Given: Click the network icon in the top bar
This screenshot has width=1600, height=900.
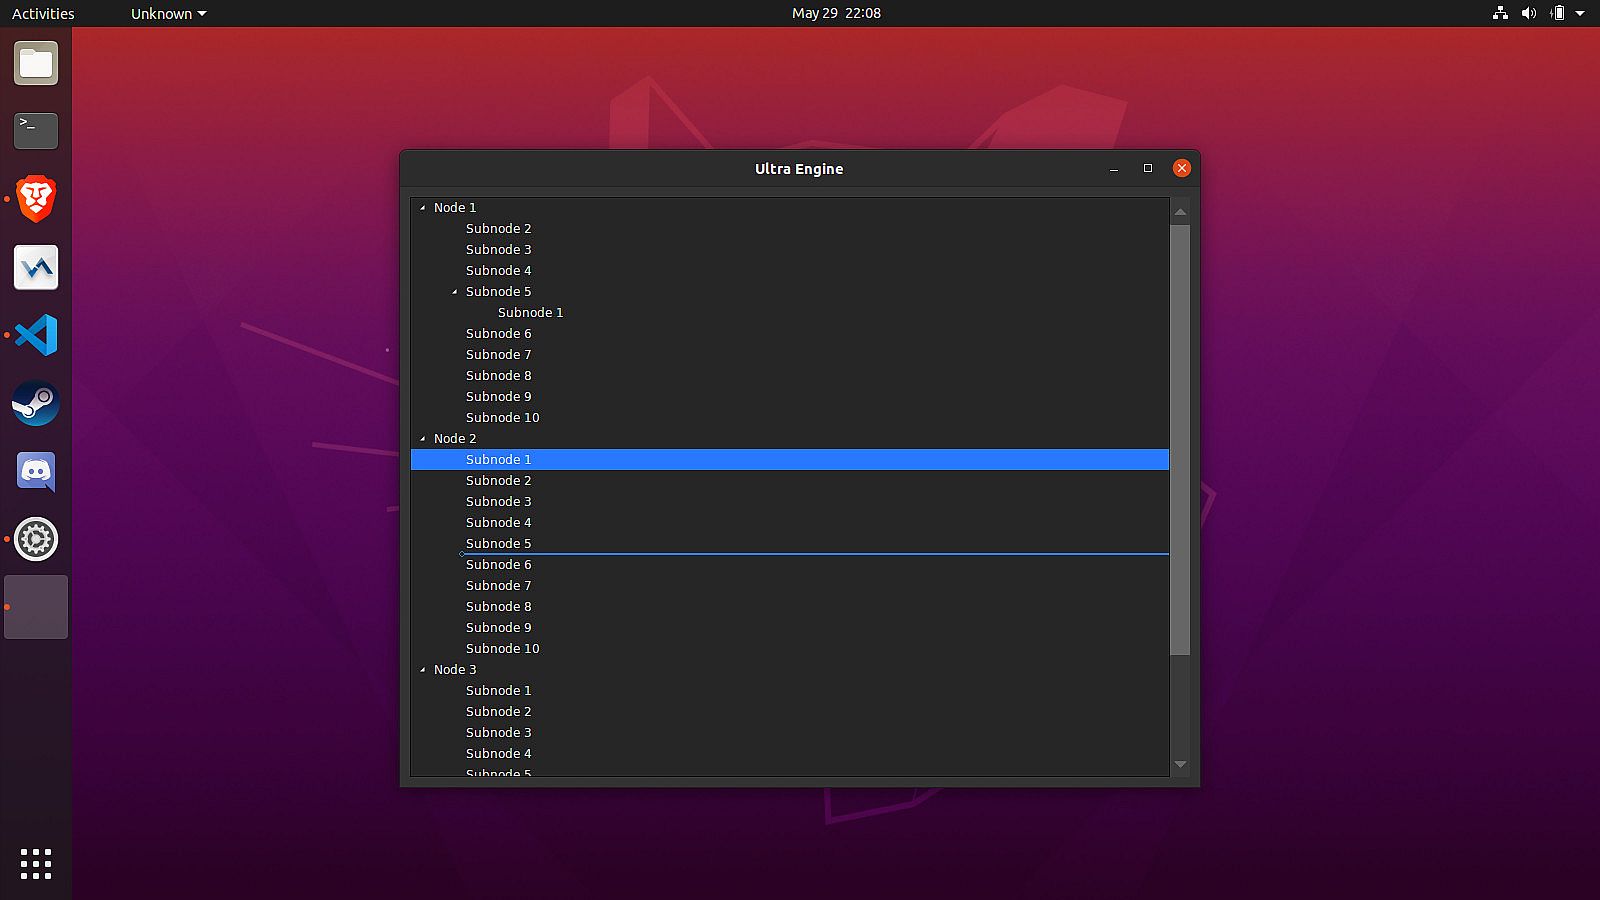Looking at the screenshot, I should (1500, 13).
